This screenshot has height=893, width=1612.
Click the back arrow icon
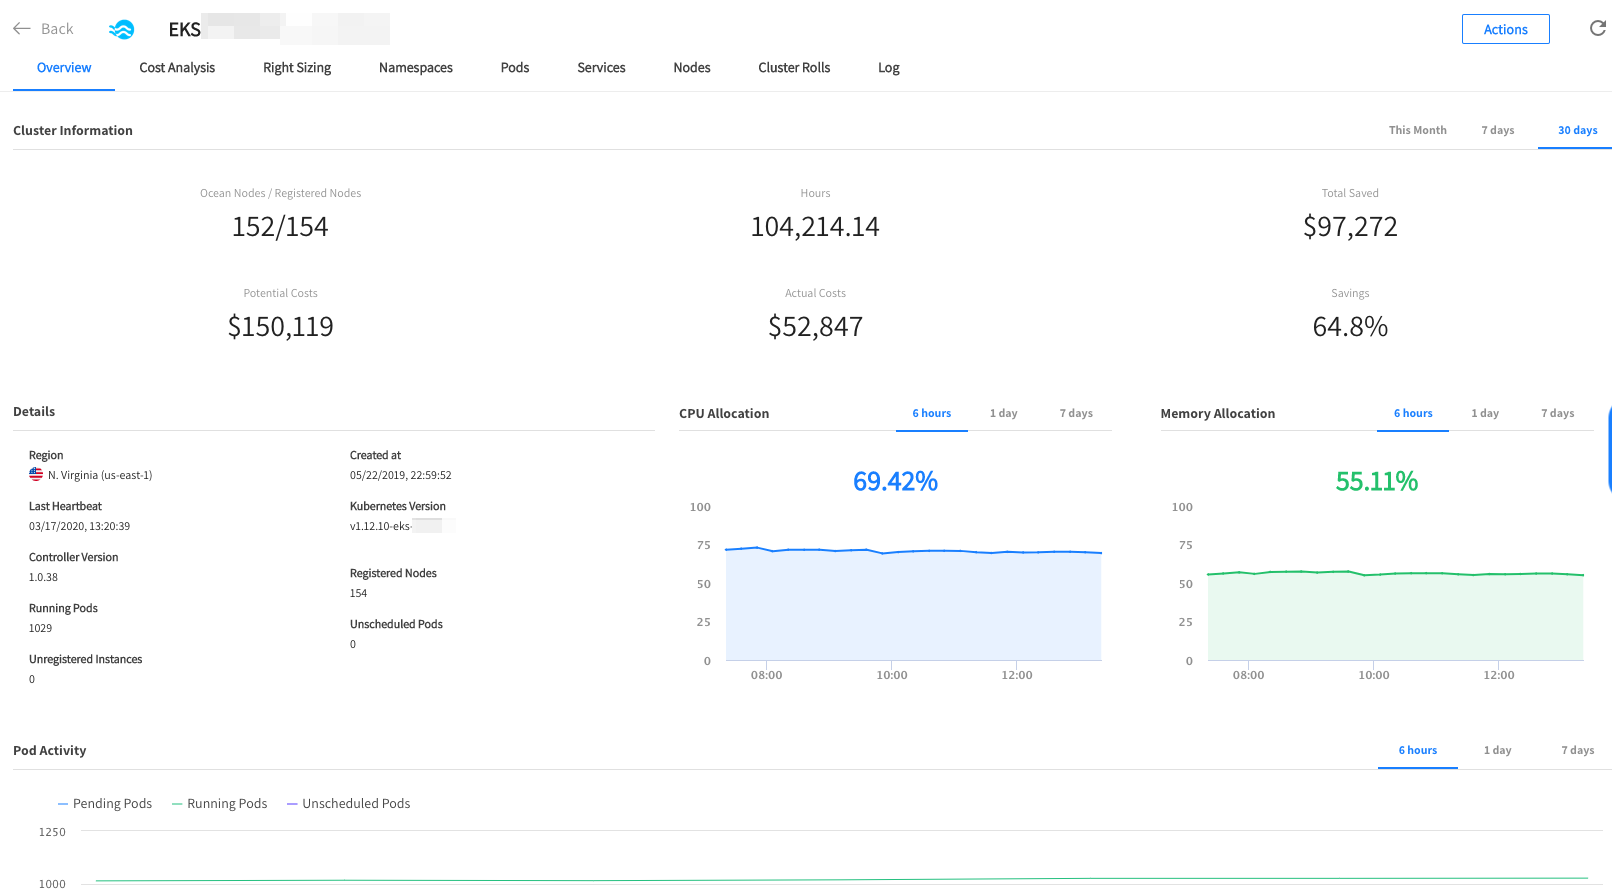pyautogui.click(x=22, y=29)
